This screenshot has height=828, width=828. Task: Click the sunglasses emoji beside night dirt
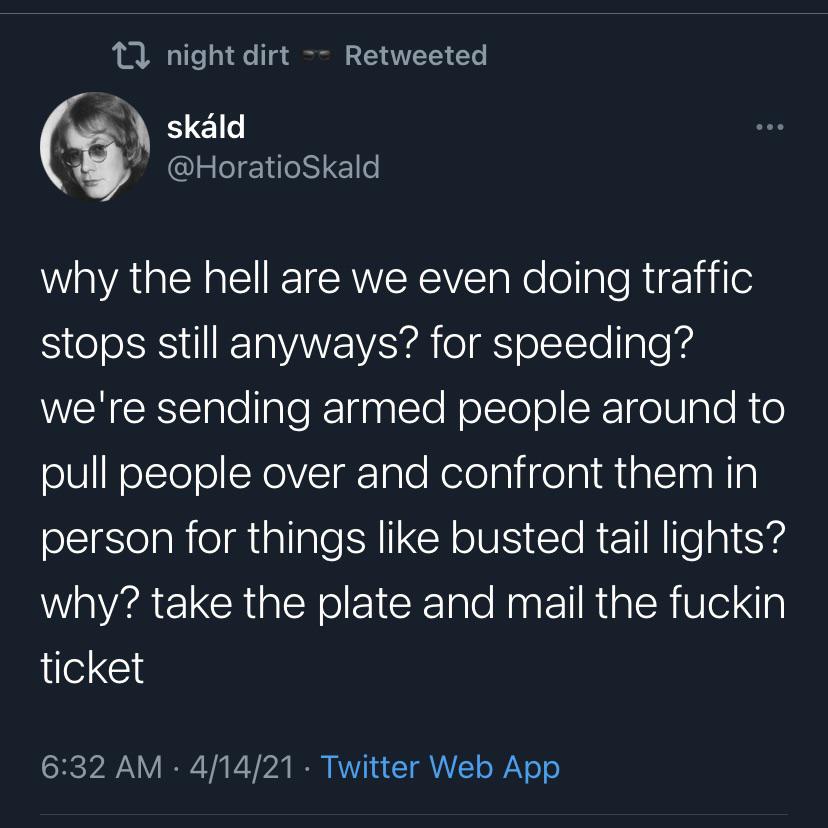[316, 57]
